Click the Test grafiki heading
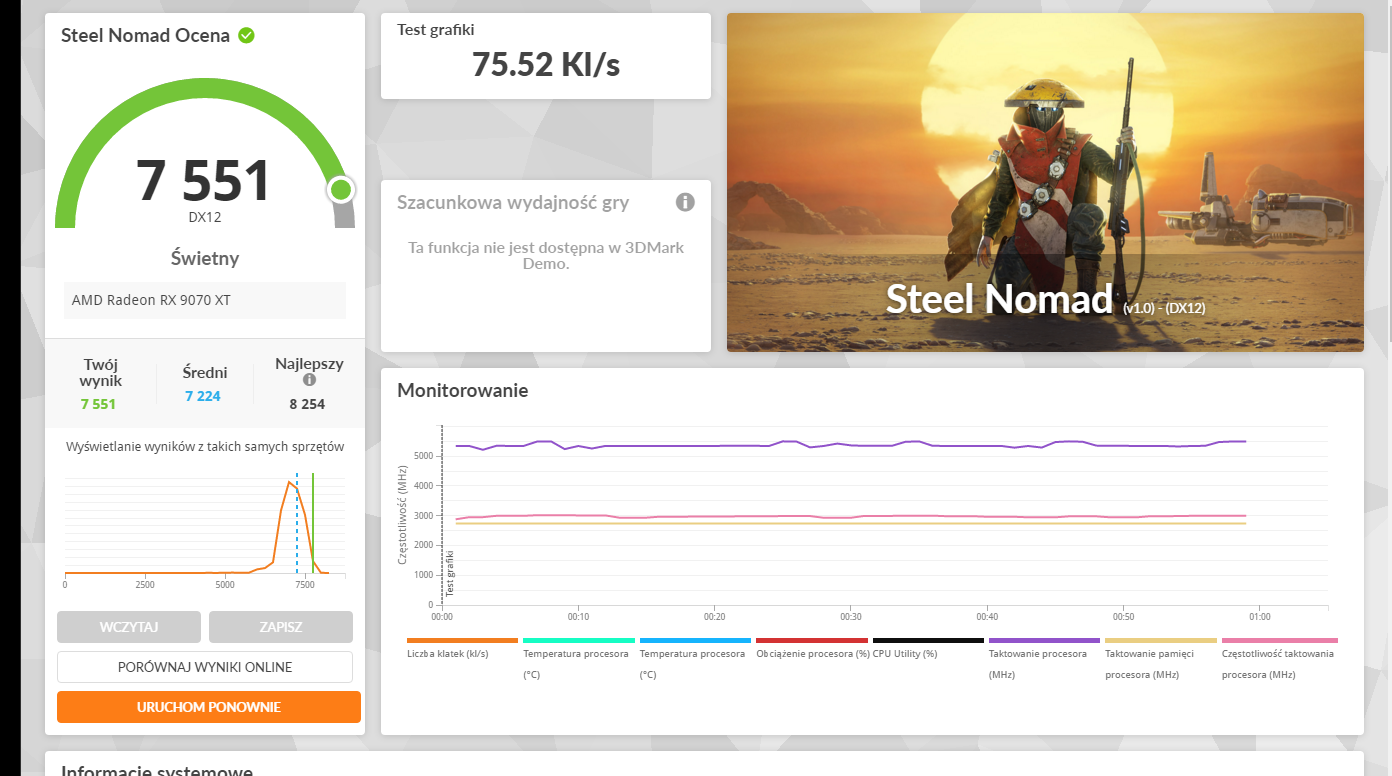Image resolution: width=1392 pixels, height=776 pixels. (436, 29)
